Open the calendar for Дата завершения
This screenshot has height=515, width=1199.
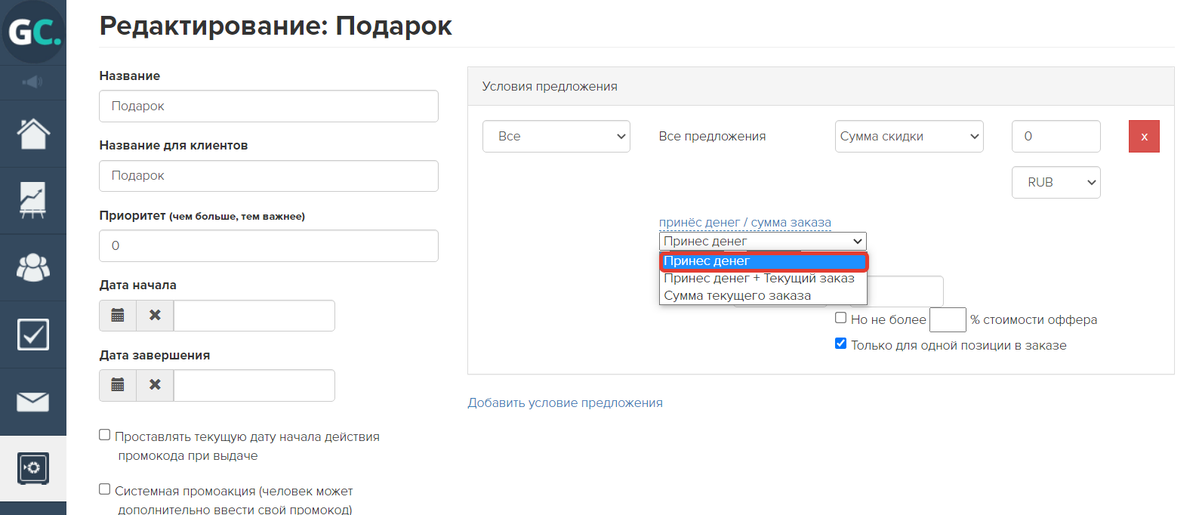pyautogui.click(x=118, y=385)
